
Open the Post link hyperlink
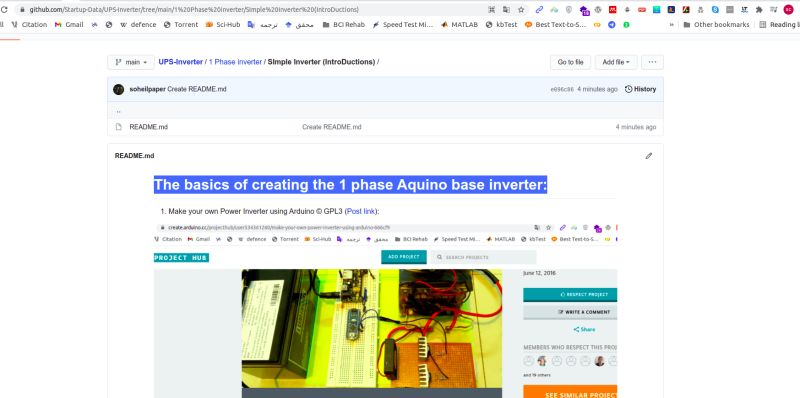coord(361,211)
